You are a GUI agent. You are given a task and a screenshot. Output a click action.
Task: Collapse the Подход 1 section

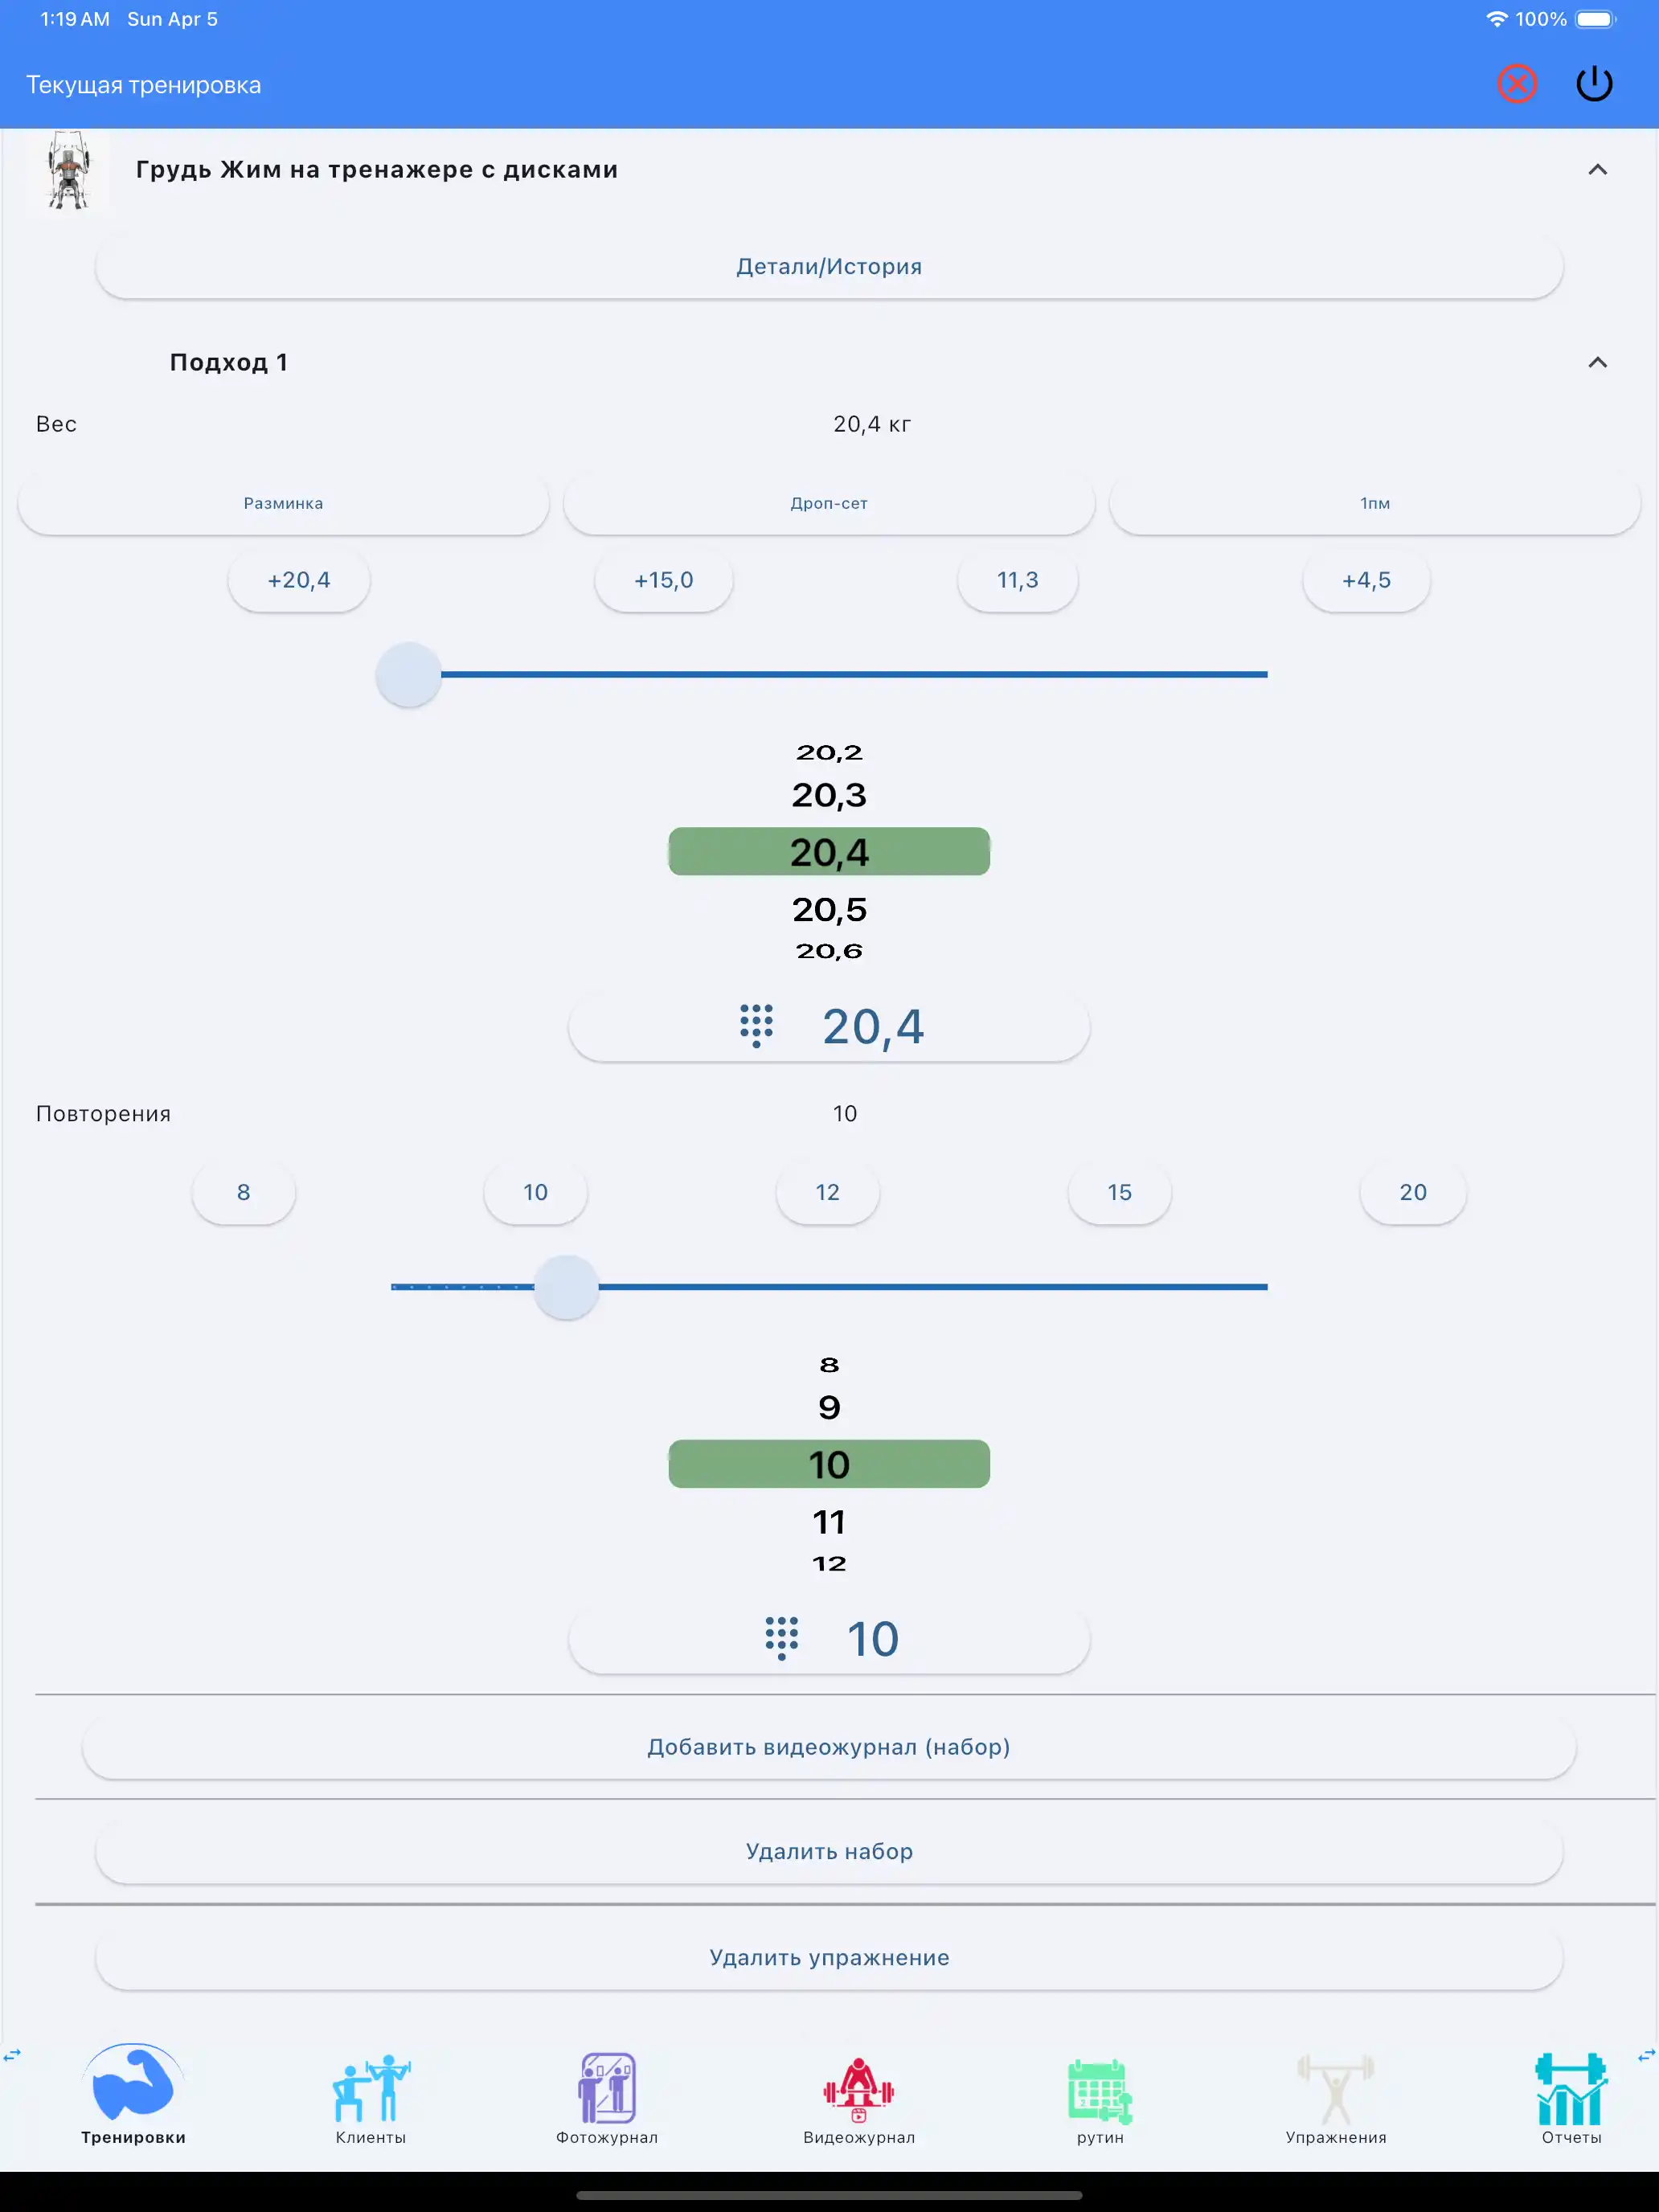(1597, 362)
